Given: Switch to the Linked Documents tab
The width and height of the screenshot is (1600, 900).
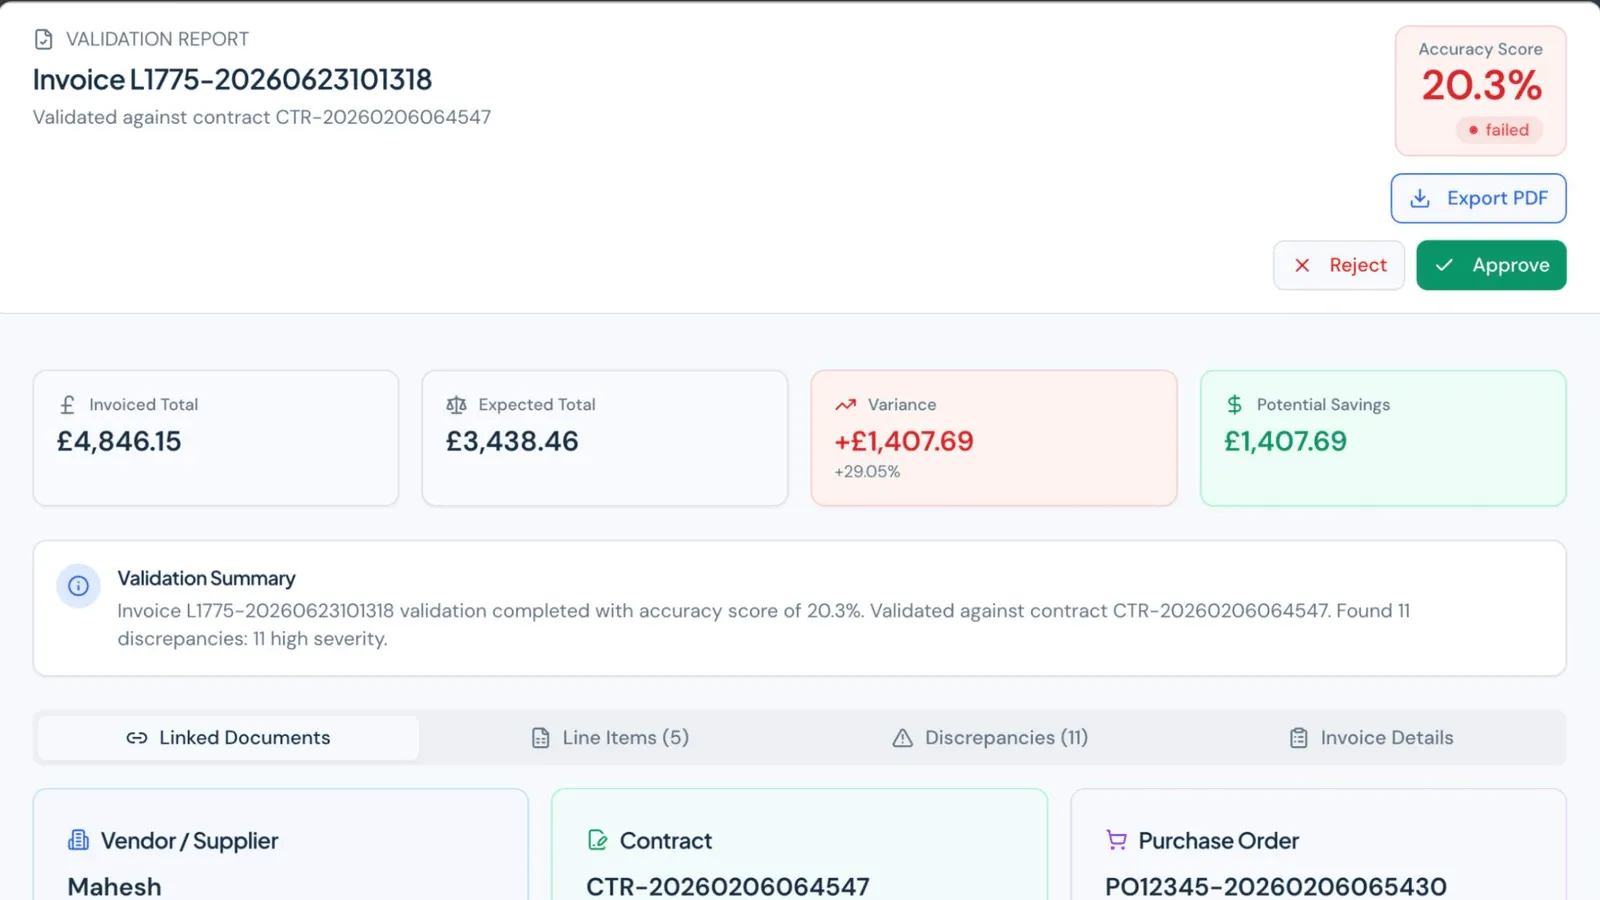Looking at the screenshot, I should (228, 738).
